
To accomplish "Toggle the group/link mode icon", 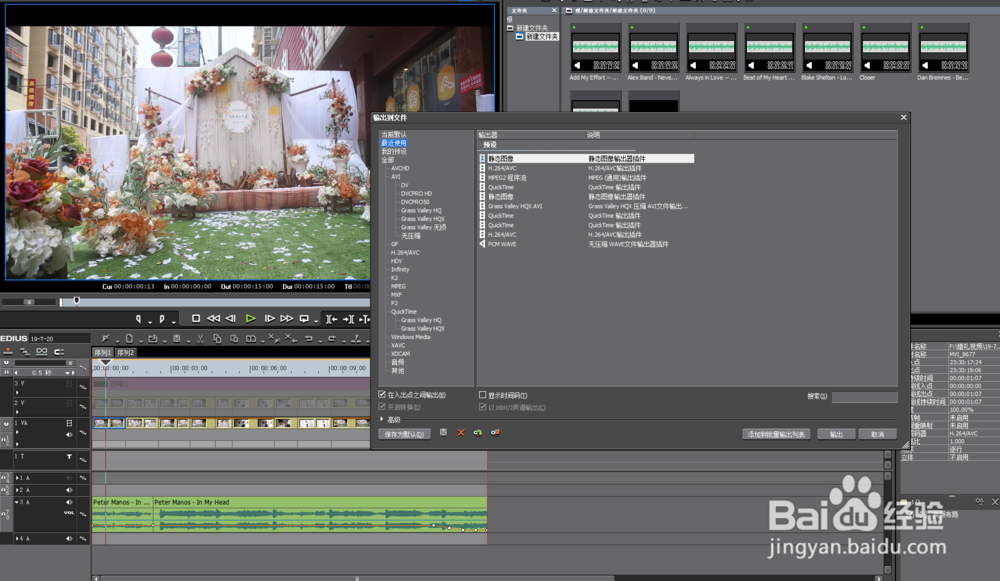I will point(41,351).
